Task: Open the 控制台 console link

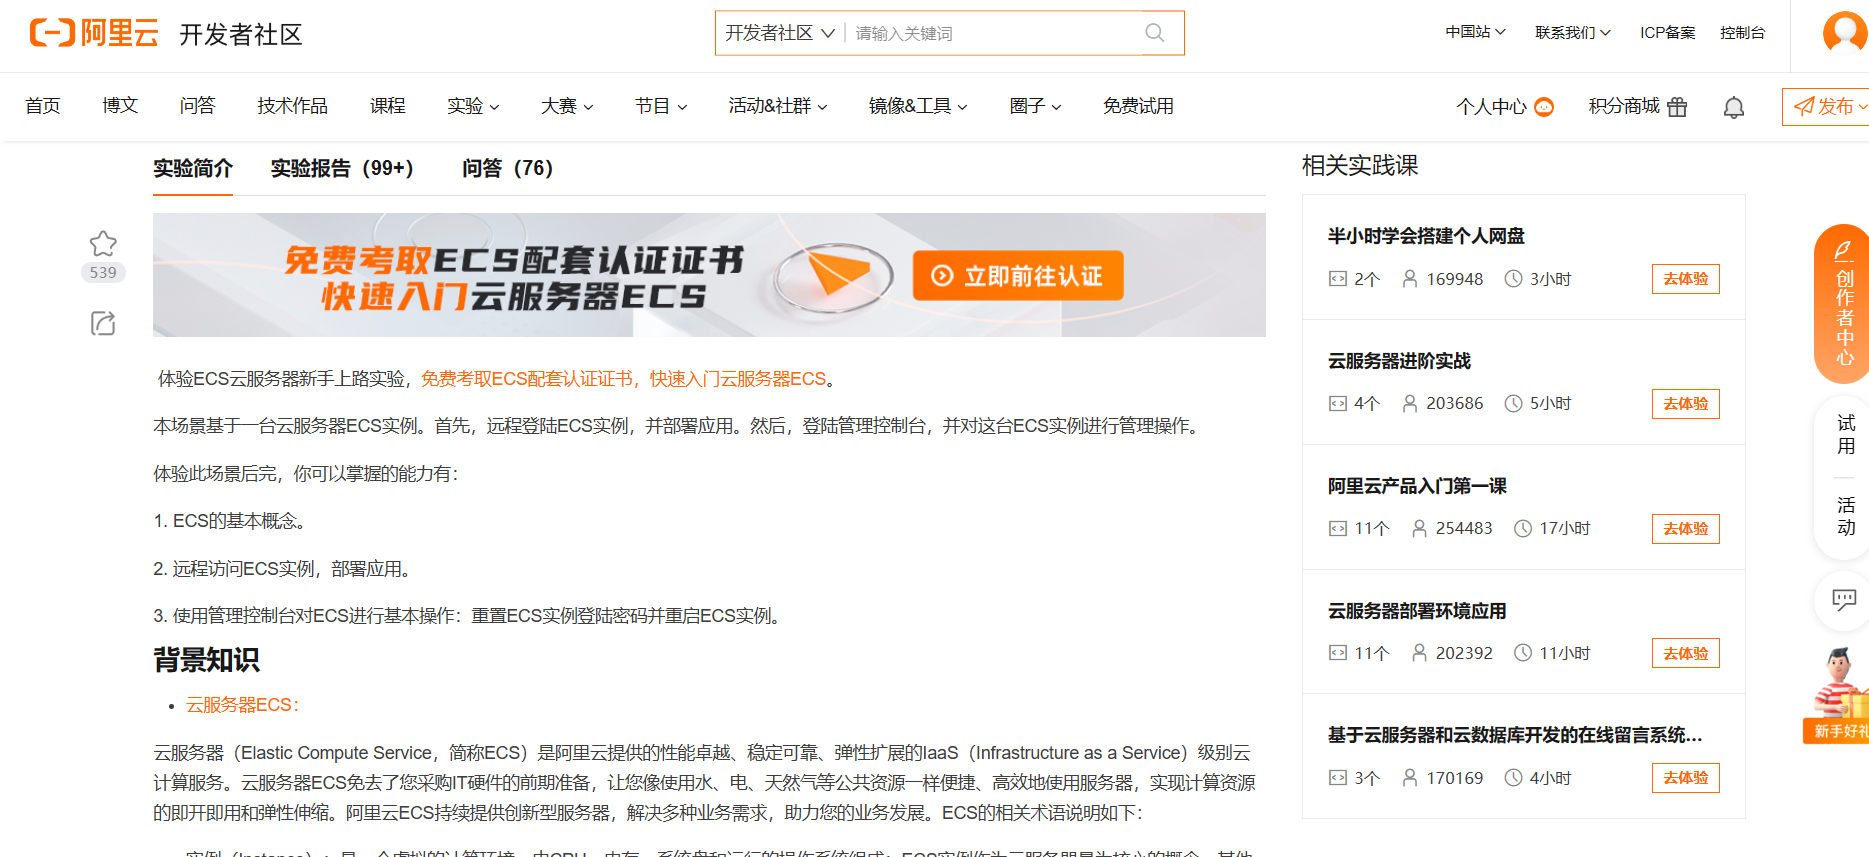Action: coord(1742,32)
